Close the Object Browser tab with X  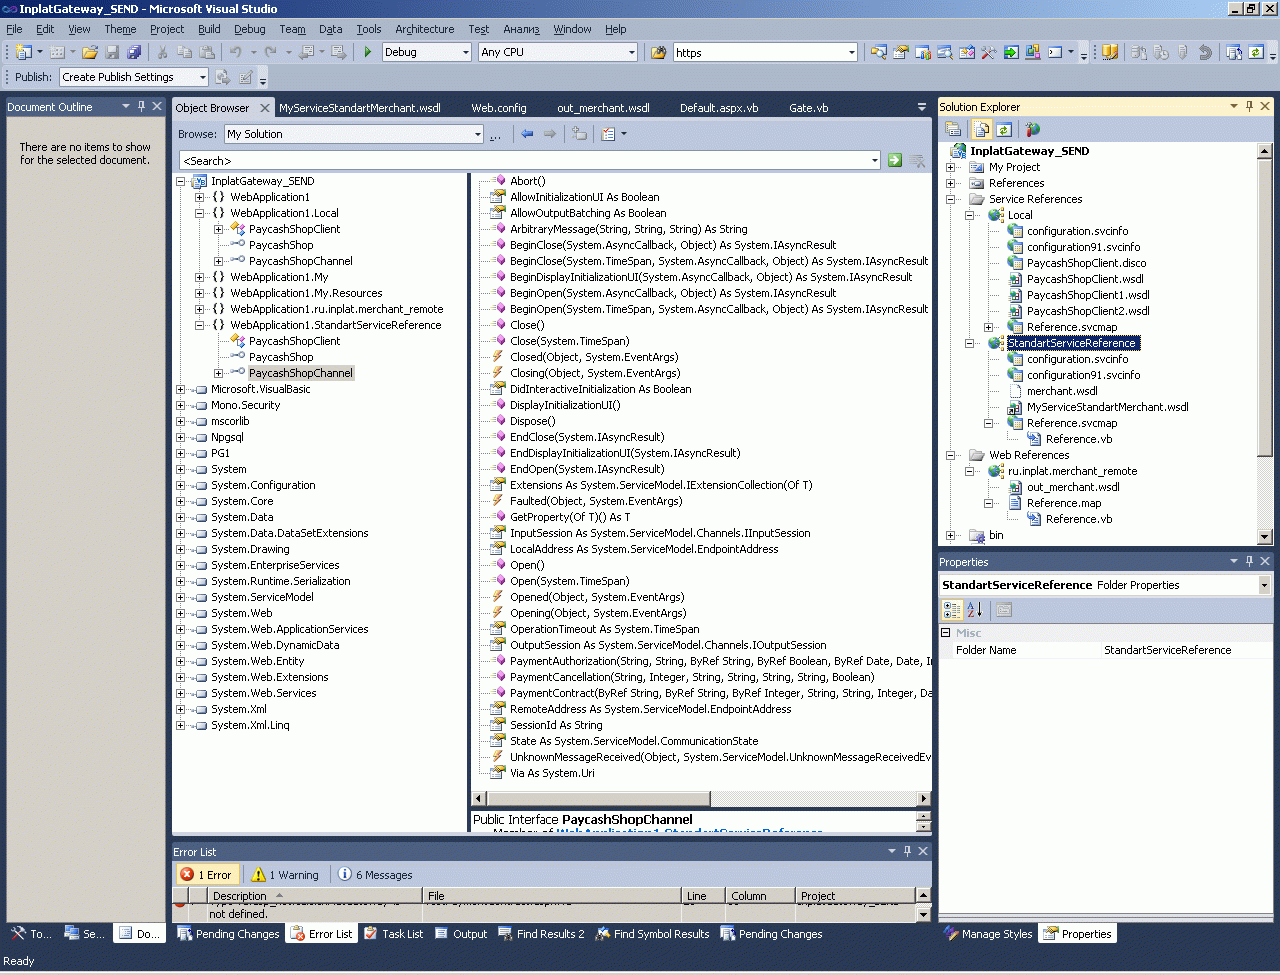tap(265, 108)
